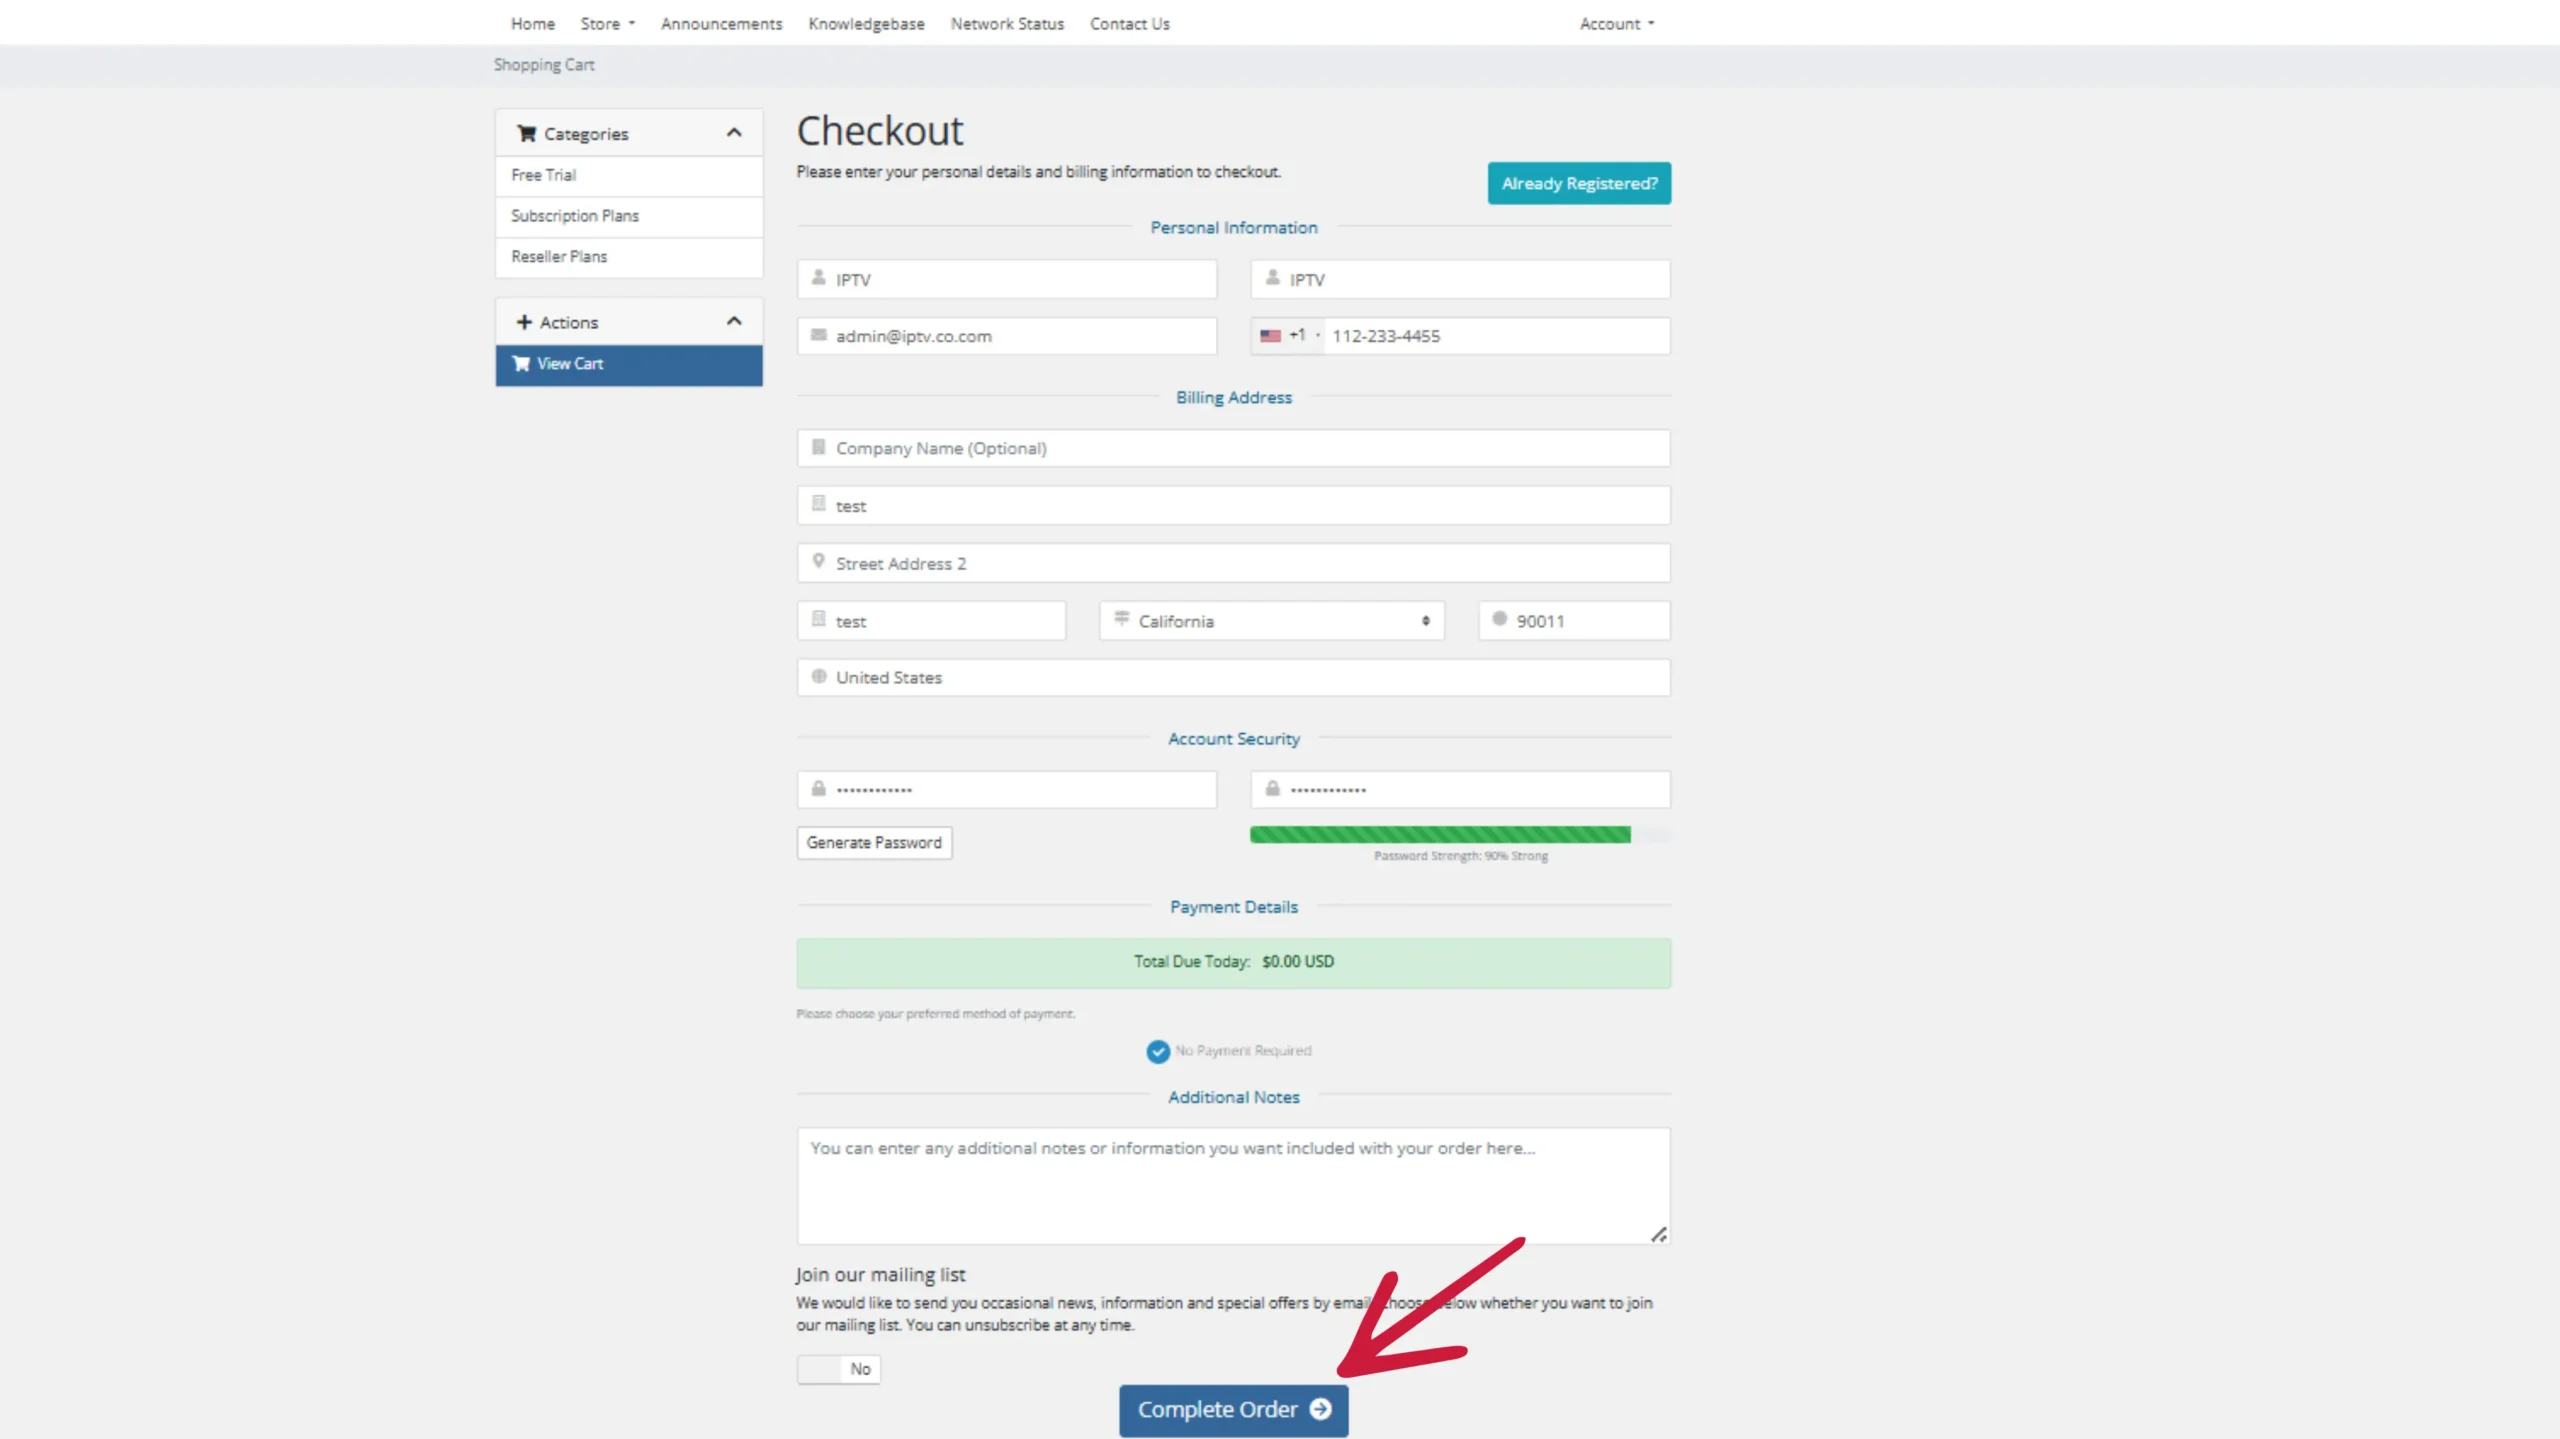
Task: Open the Knowledgebase menu item
Action: [x=866, y=24]
